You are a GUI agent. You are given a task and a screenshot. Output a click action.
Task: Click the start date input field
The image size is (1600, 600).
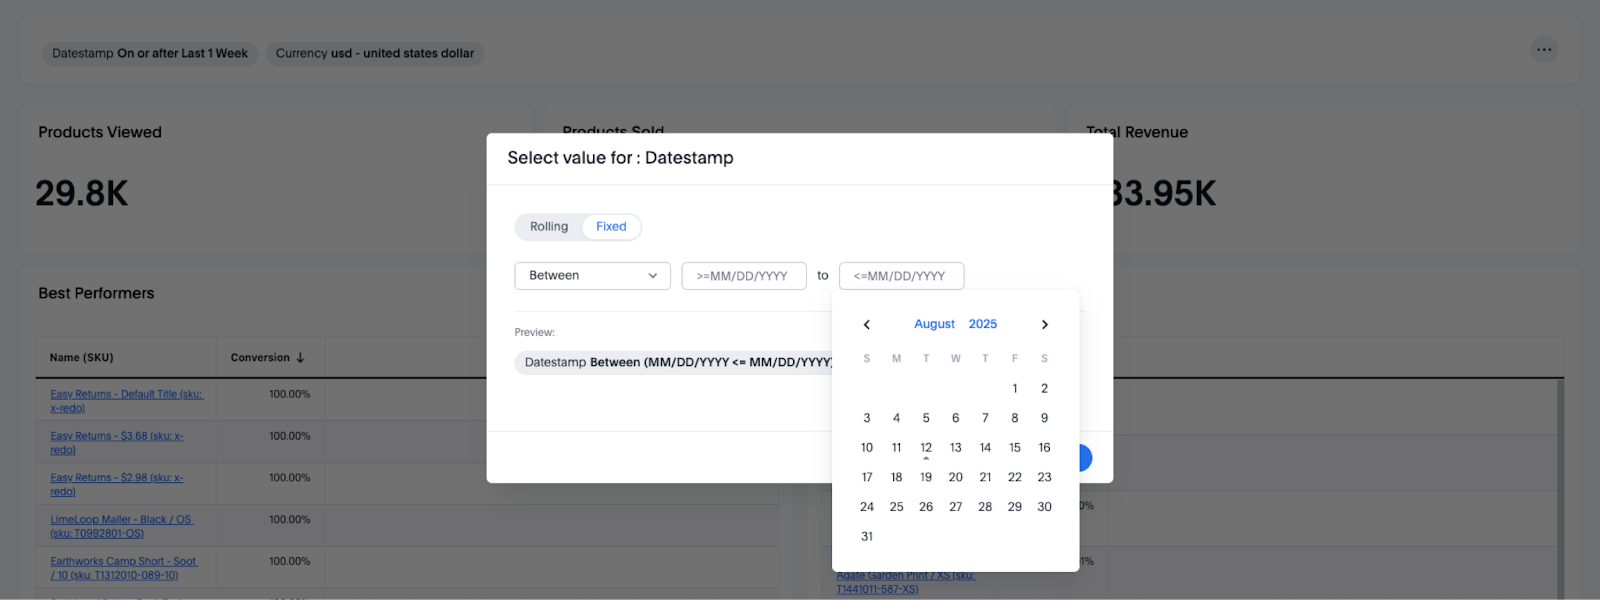(743, 276)
